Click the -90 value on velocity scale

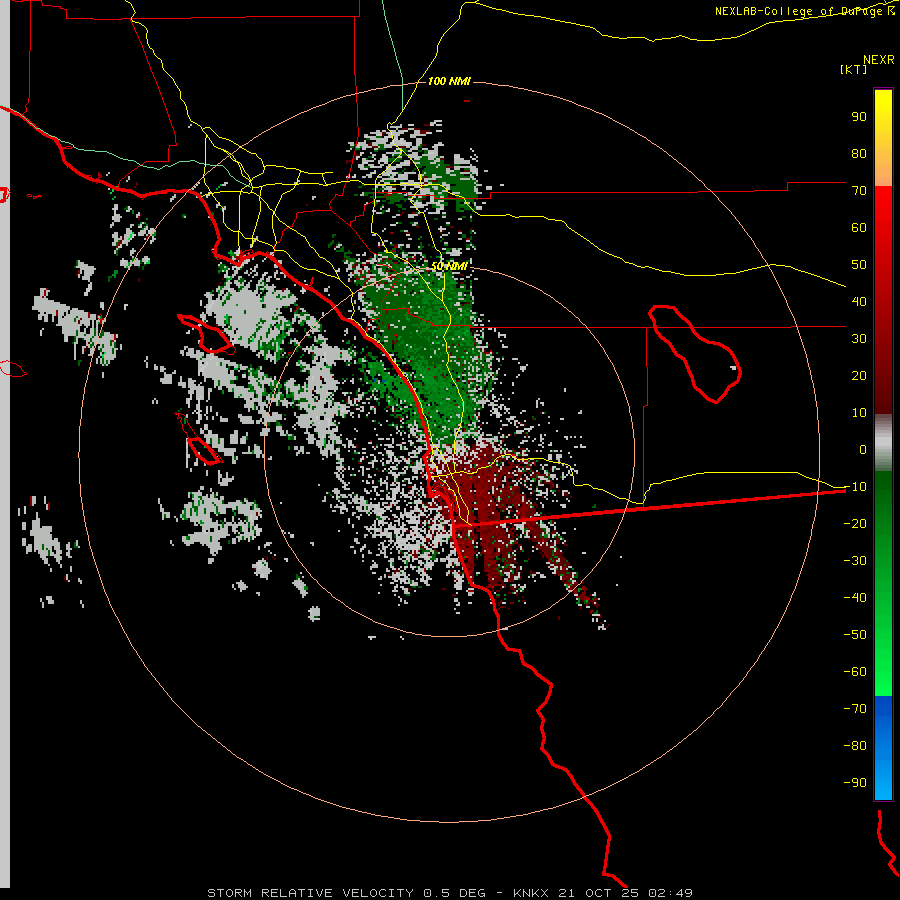(855, 783)
